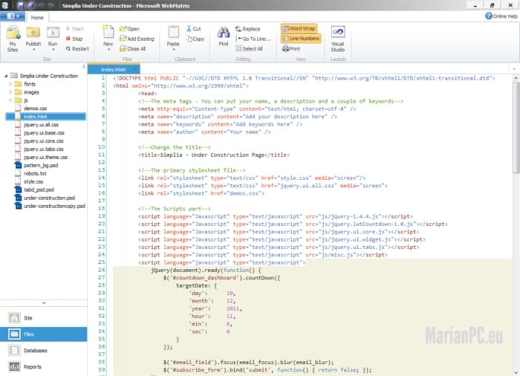Viewport: 520px width, 376px height.
Task: Click Replace in Editing group
Action: tap(248, 29)
